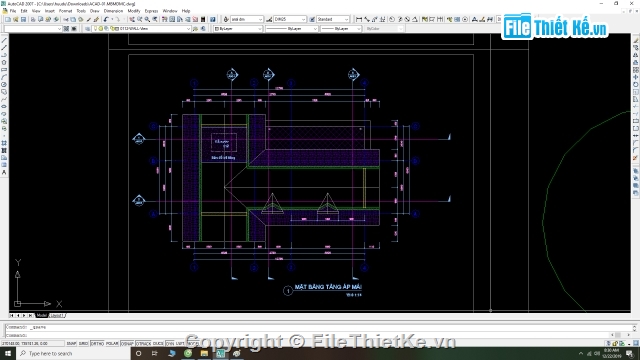Open the dimension style dropdown
The height and width of the screenshot is (360, 640).
click(290, 19)
